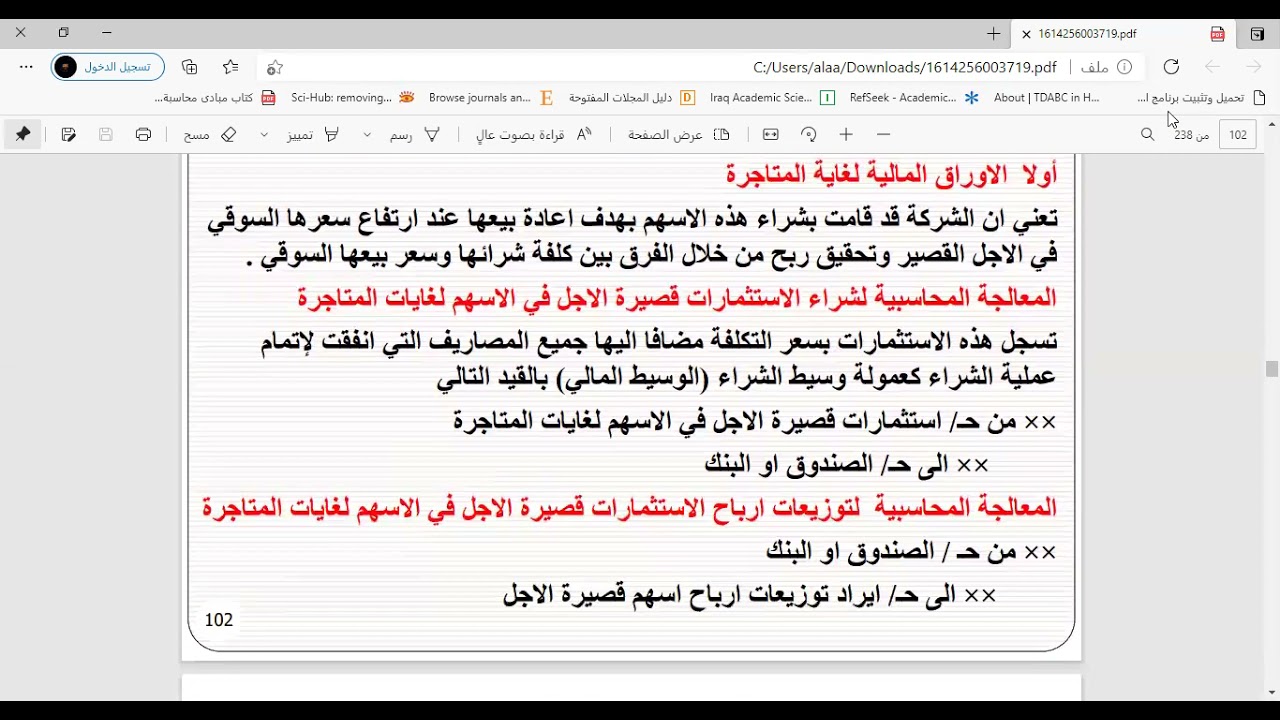Open the PDF search magnifier
Image resolution: width=1280 pixels, height=720 pixels.
coord(1148,134)
